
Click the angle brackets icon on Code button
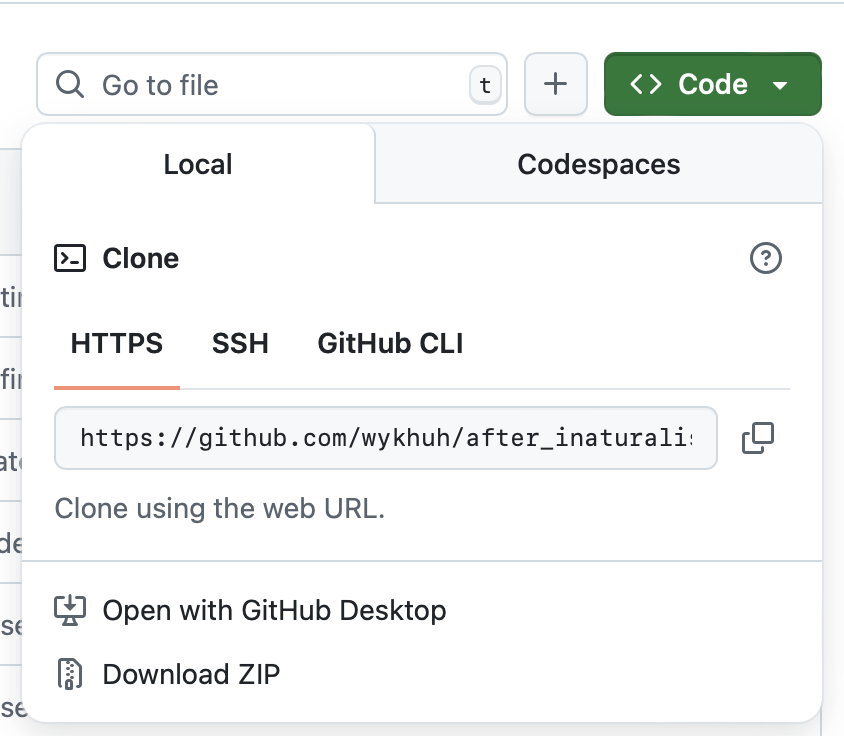tap(646, 85)
